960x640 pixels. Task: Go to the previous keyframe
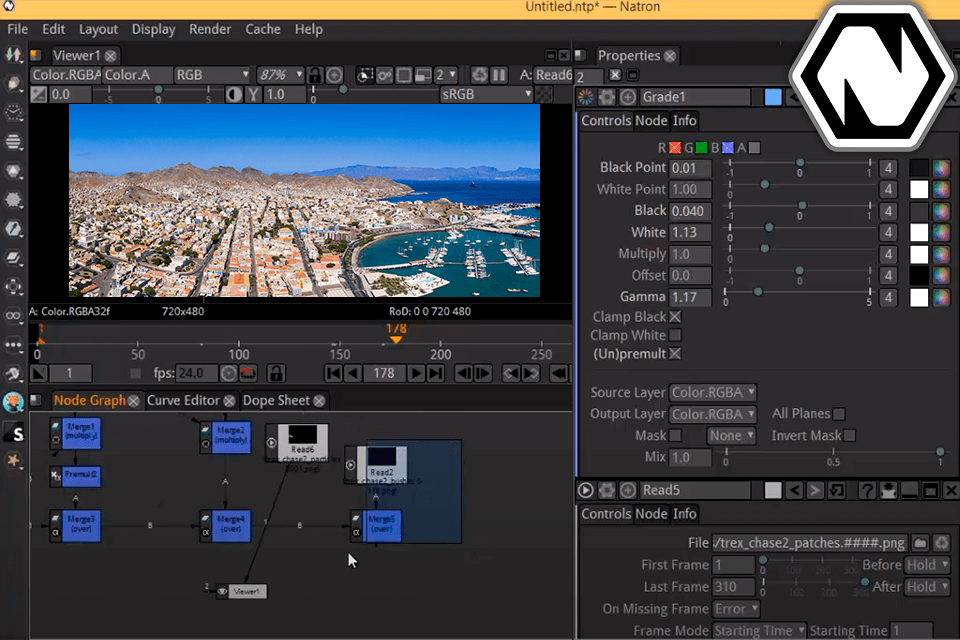click(511, 373)
